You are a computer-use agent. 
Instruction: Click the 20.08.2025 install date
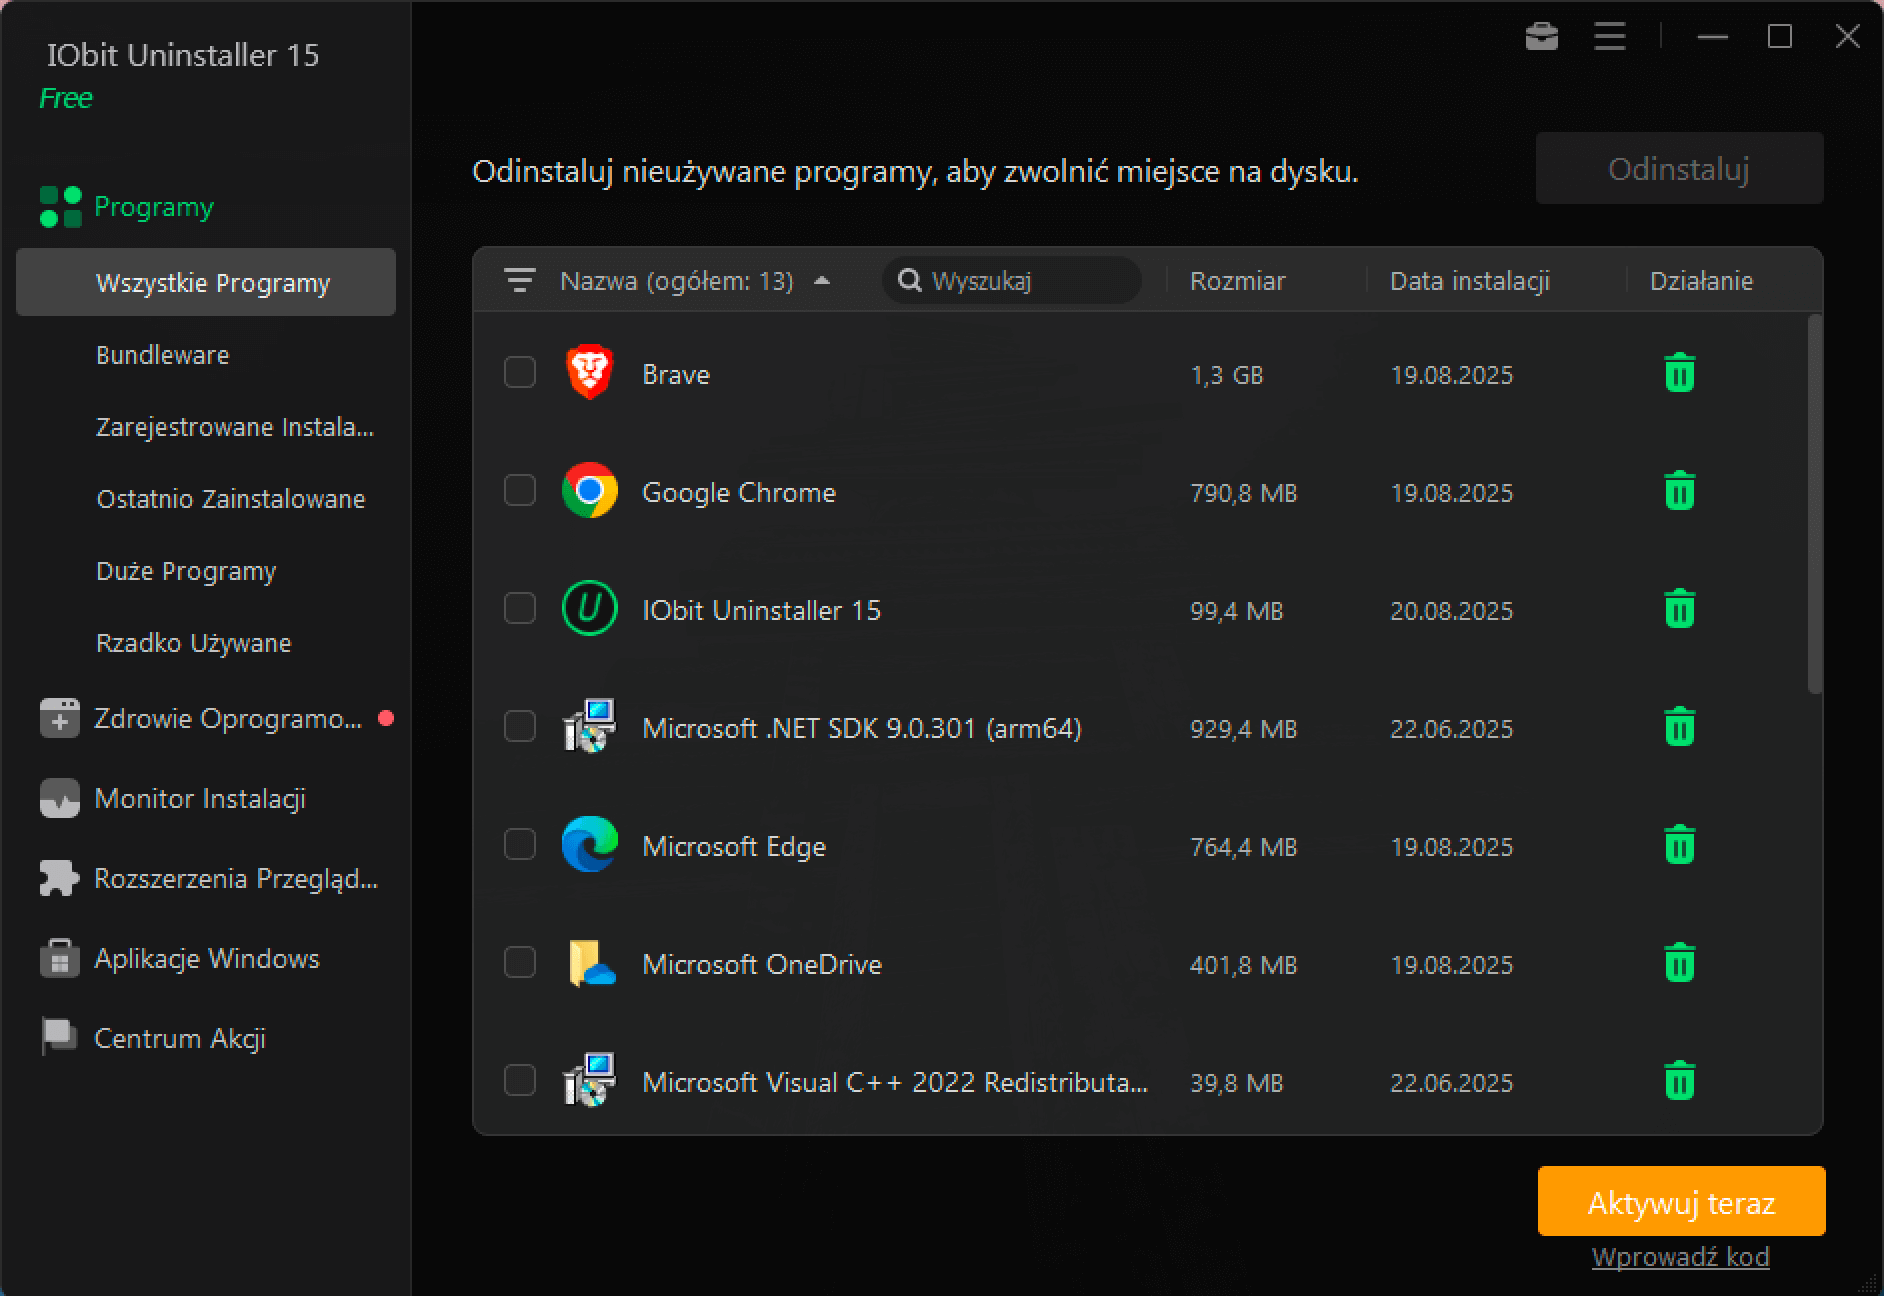tap(1451, 611)
